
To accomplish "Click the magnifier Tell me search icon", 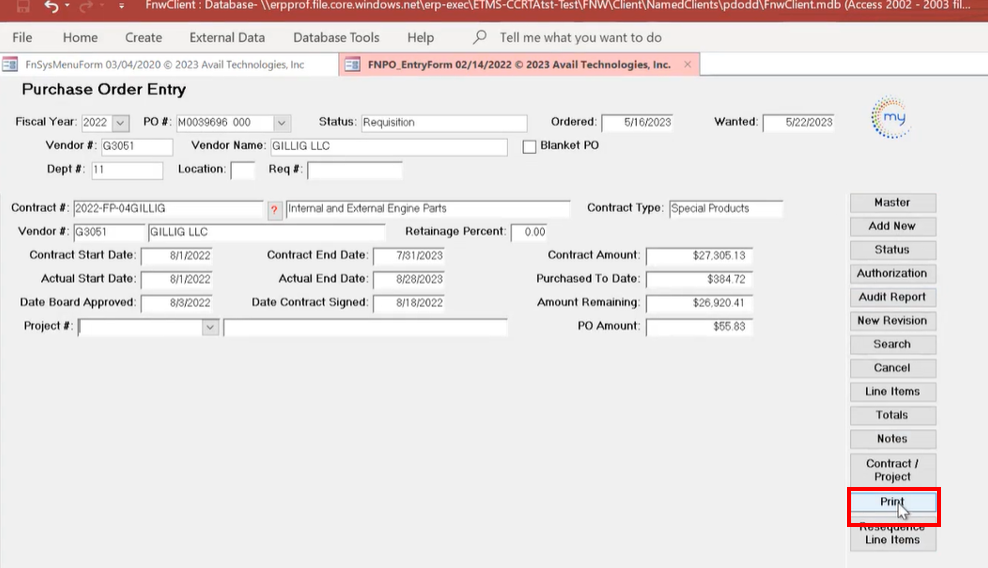I will click(480, 37).
